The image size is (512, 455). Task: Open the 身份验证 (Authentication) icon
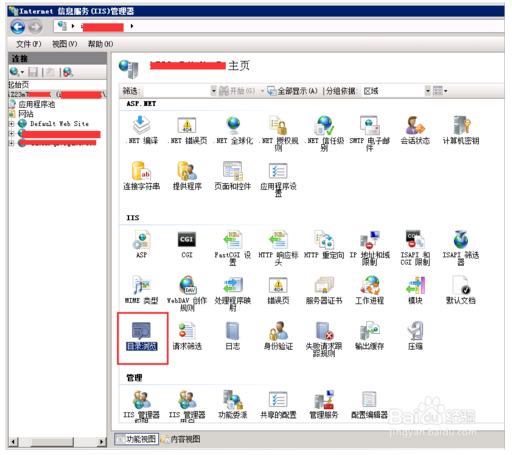click(278, 336)
